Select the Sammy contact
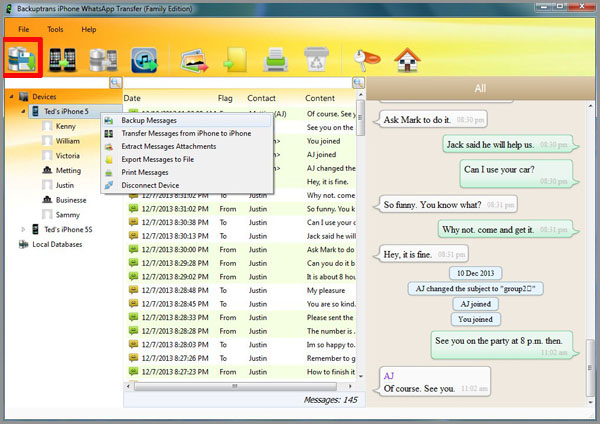This screenshot has width=600, height=424. [x=68, y=215]
